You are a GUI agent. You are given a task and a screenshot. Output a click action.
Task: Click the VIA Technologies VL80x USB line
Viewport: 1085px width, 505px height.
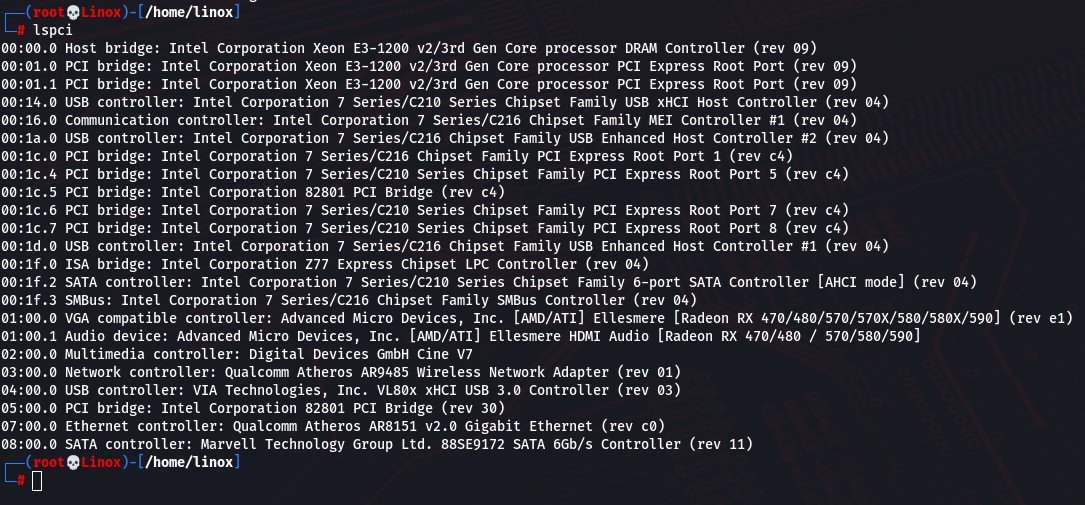tap(341, 390)
